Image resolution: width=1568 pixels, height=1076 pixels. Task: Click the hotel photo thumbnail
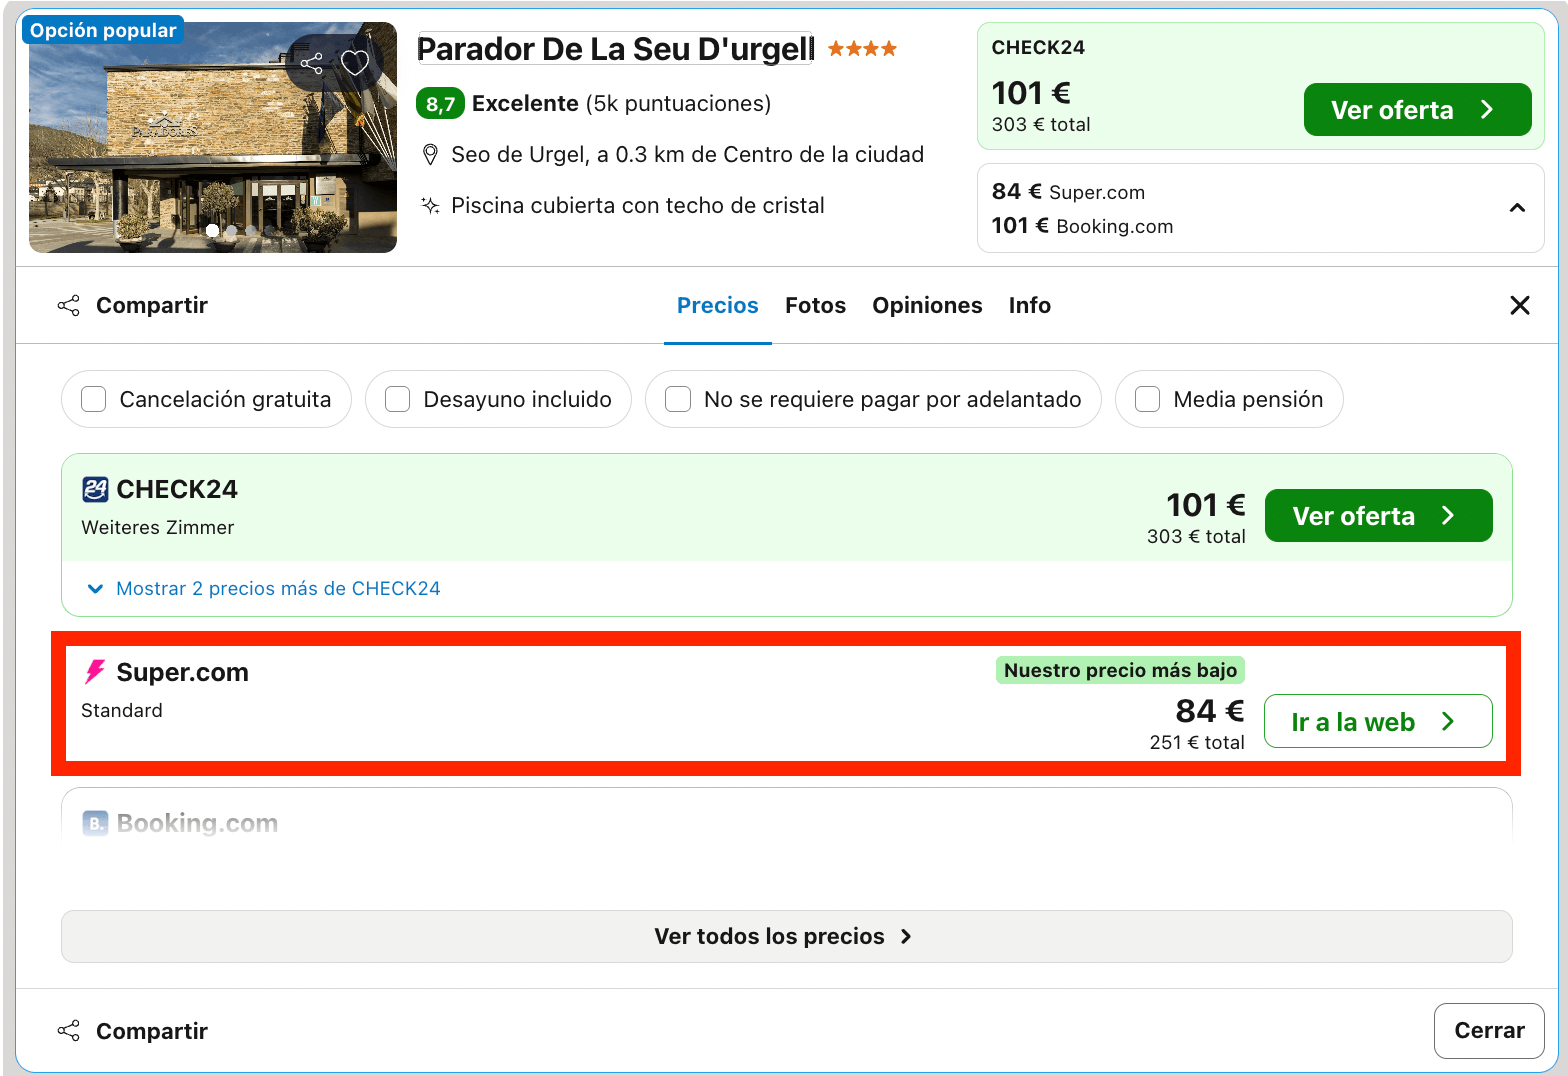pyautogui.click(x=213, y=138)
